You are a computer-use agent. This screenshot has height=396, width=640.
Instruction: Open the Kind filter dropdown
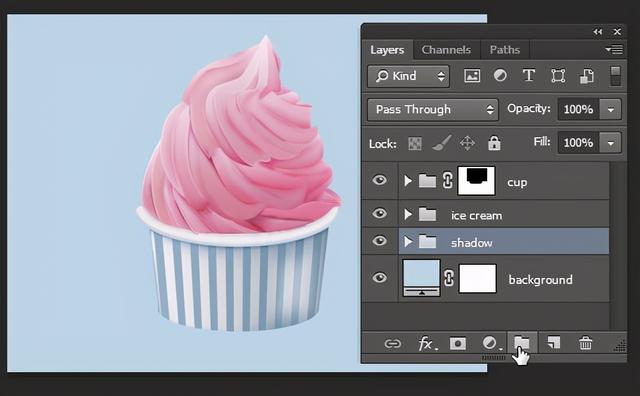[x=408, y=76]
